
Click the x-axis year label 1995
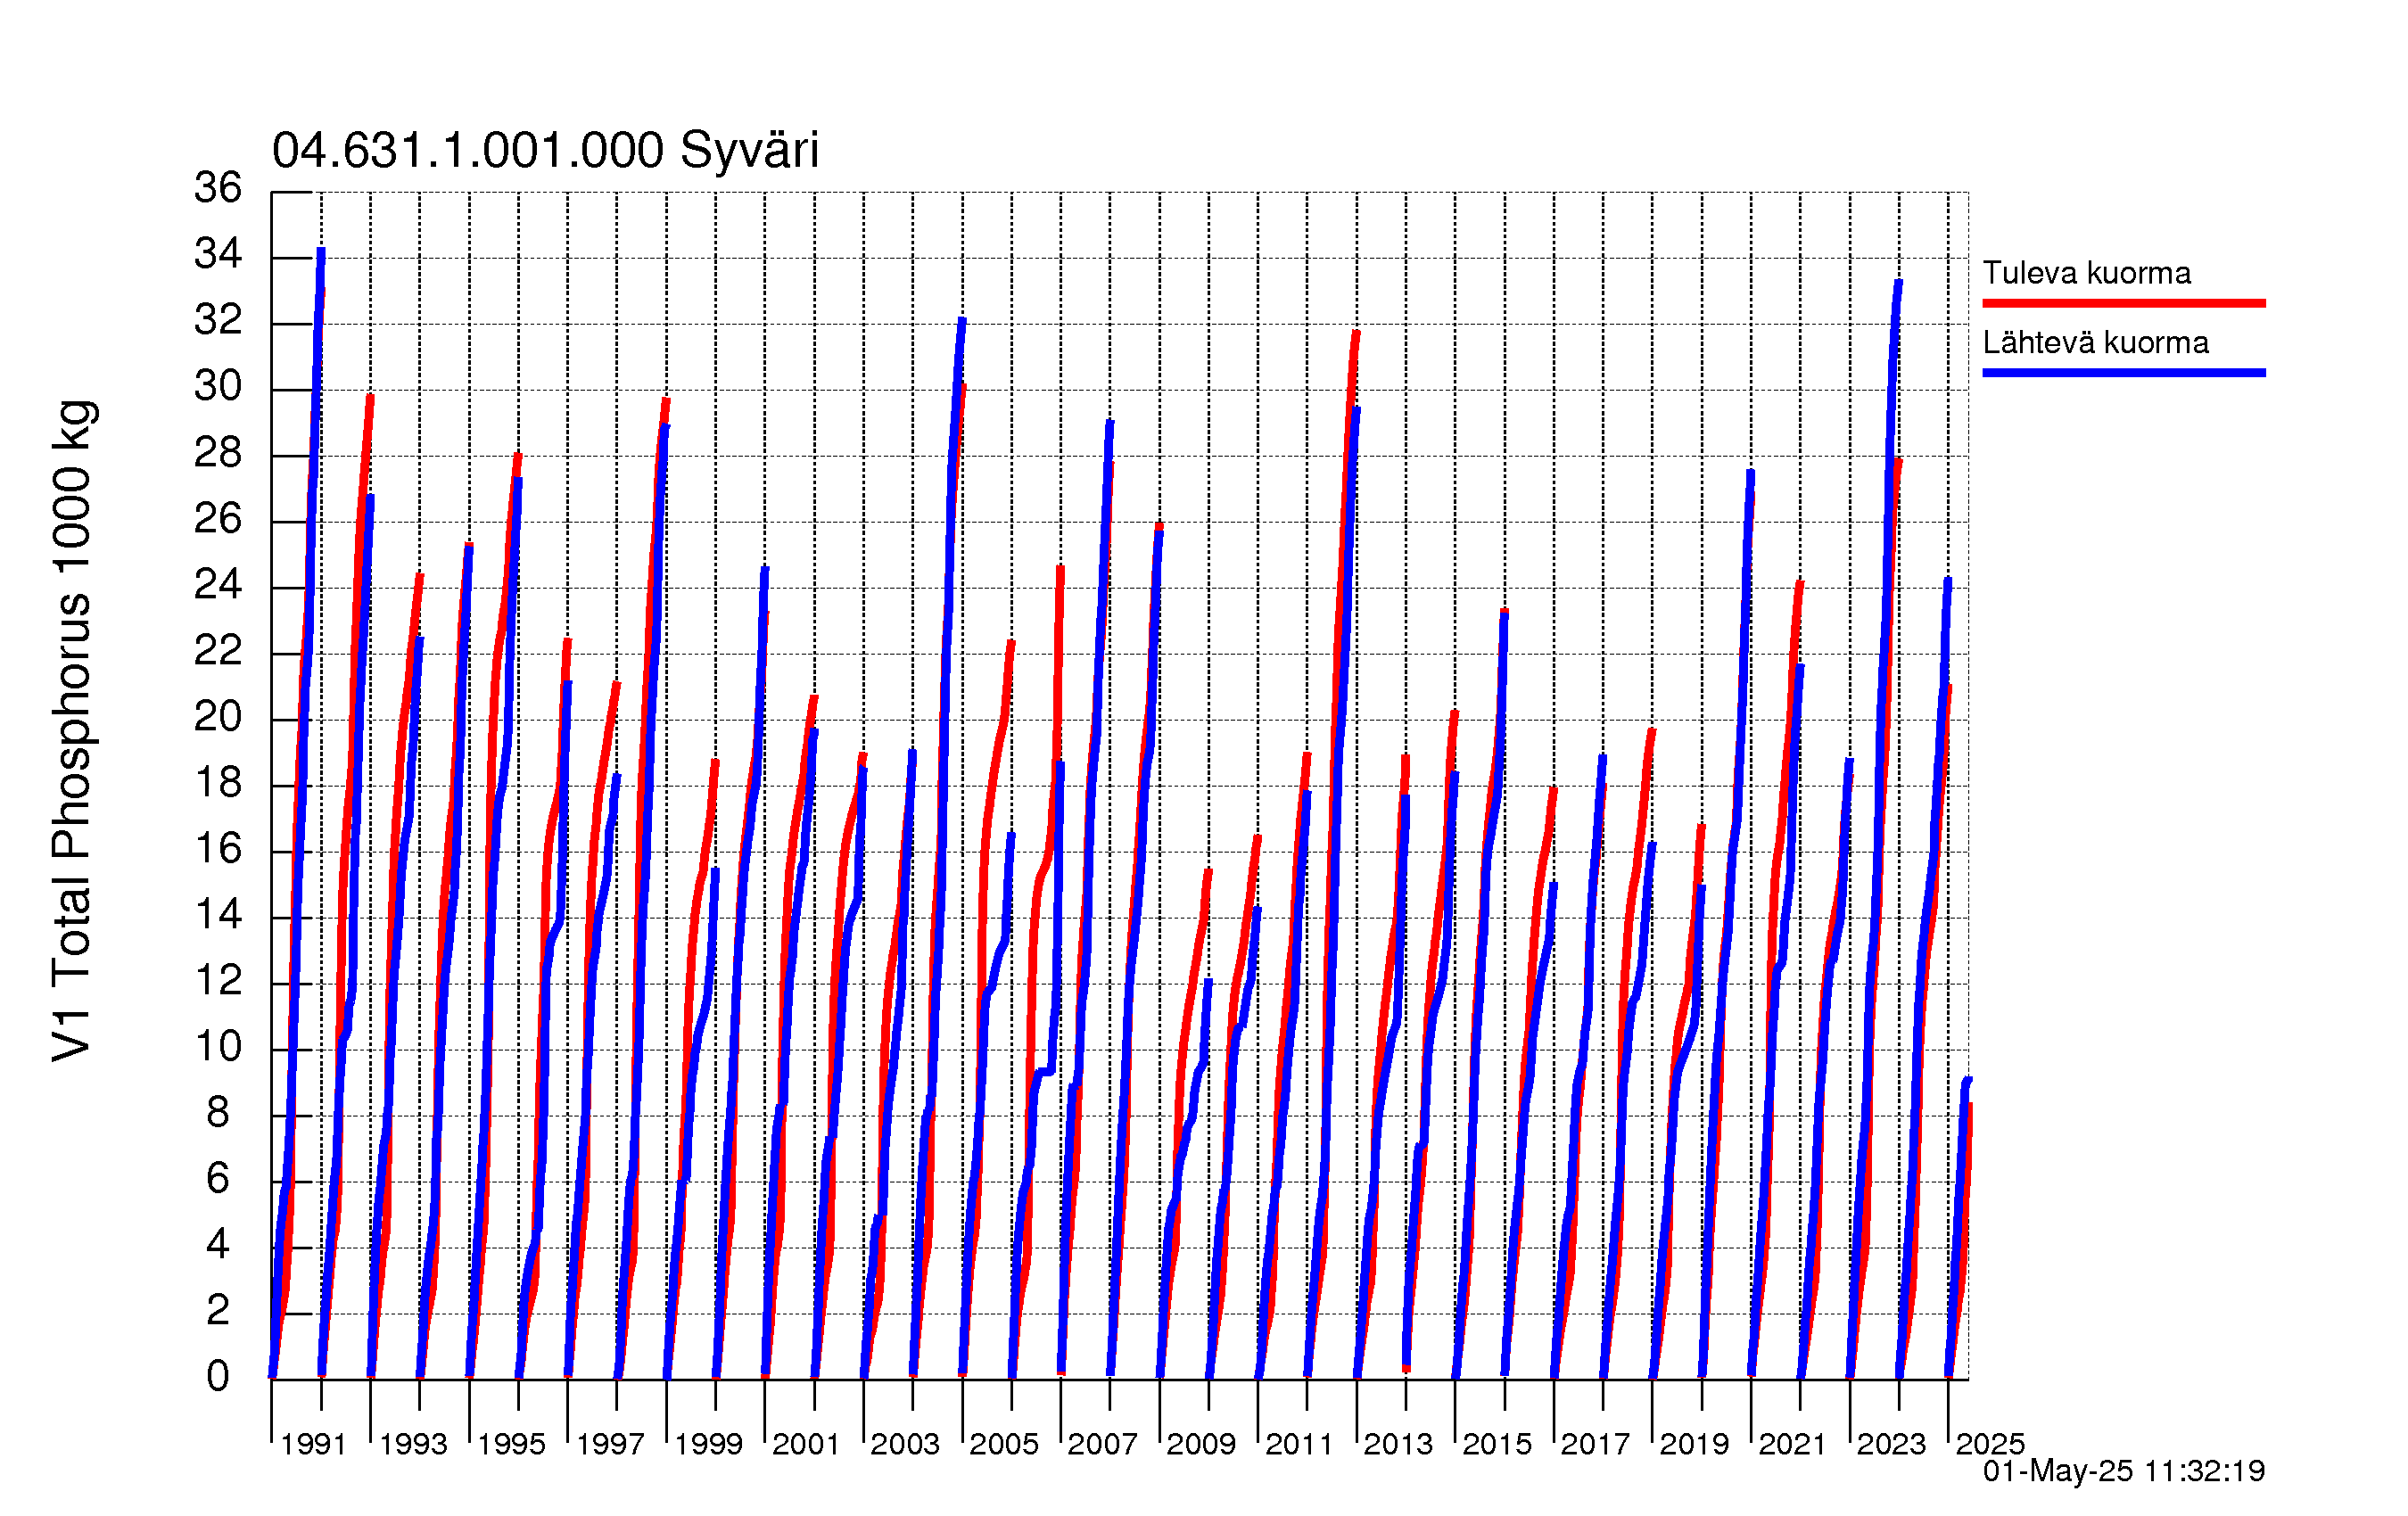click(x=511, y=1444)
